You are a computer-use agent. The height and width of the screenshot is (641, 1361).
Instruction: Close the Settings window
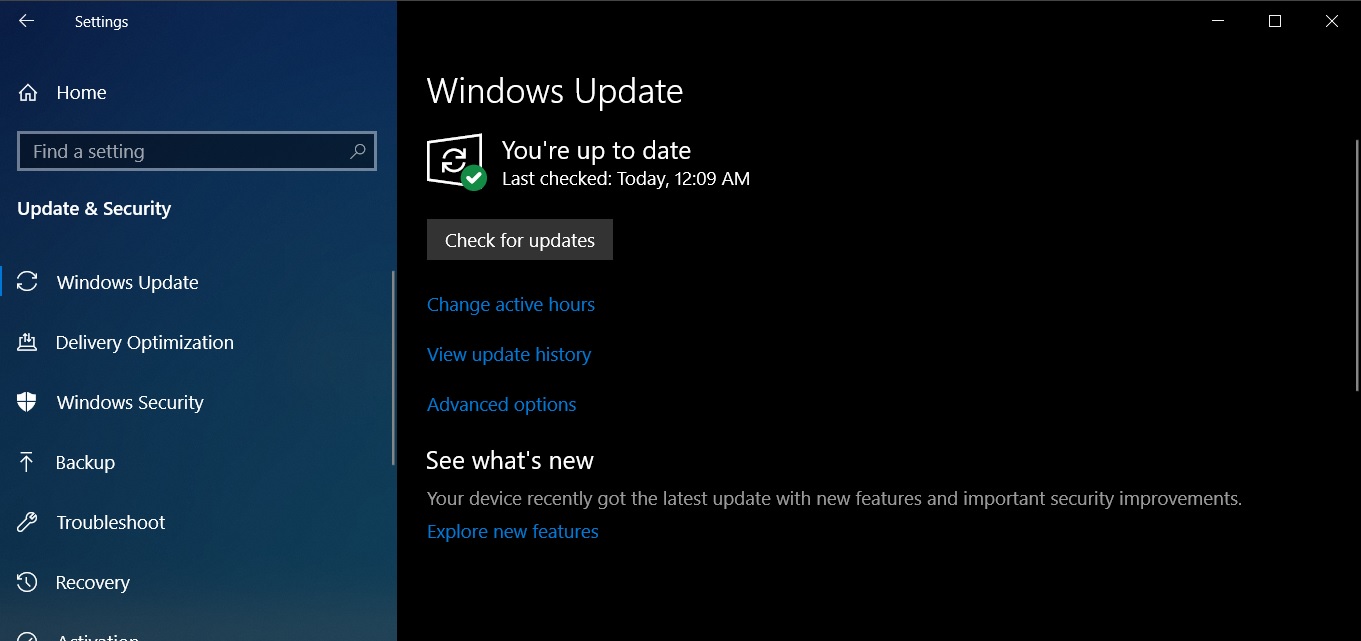point(1332,21)
